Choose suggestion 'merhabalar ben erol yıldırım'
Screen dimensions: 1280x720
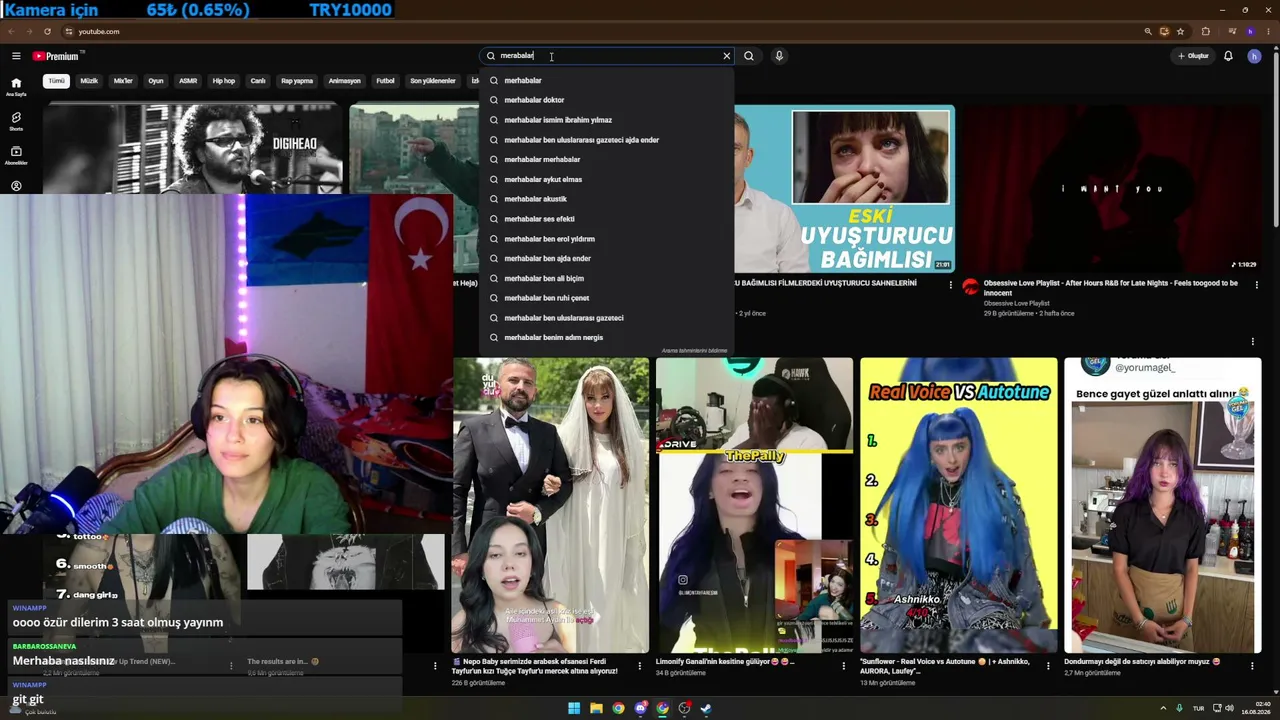tap(606, 239)
